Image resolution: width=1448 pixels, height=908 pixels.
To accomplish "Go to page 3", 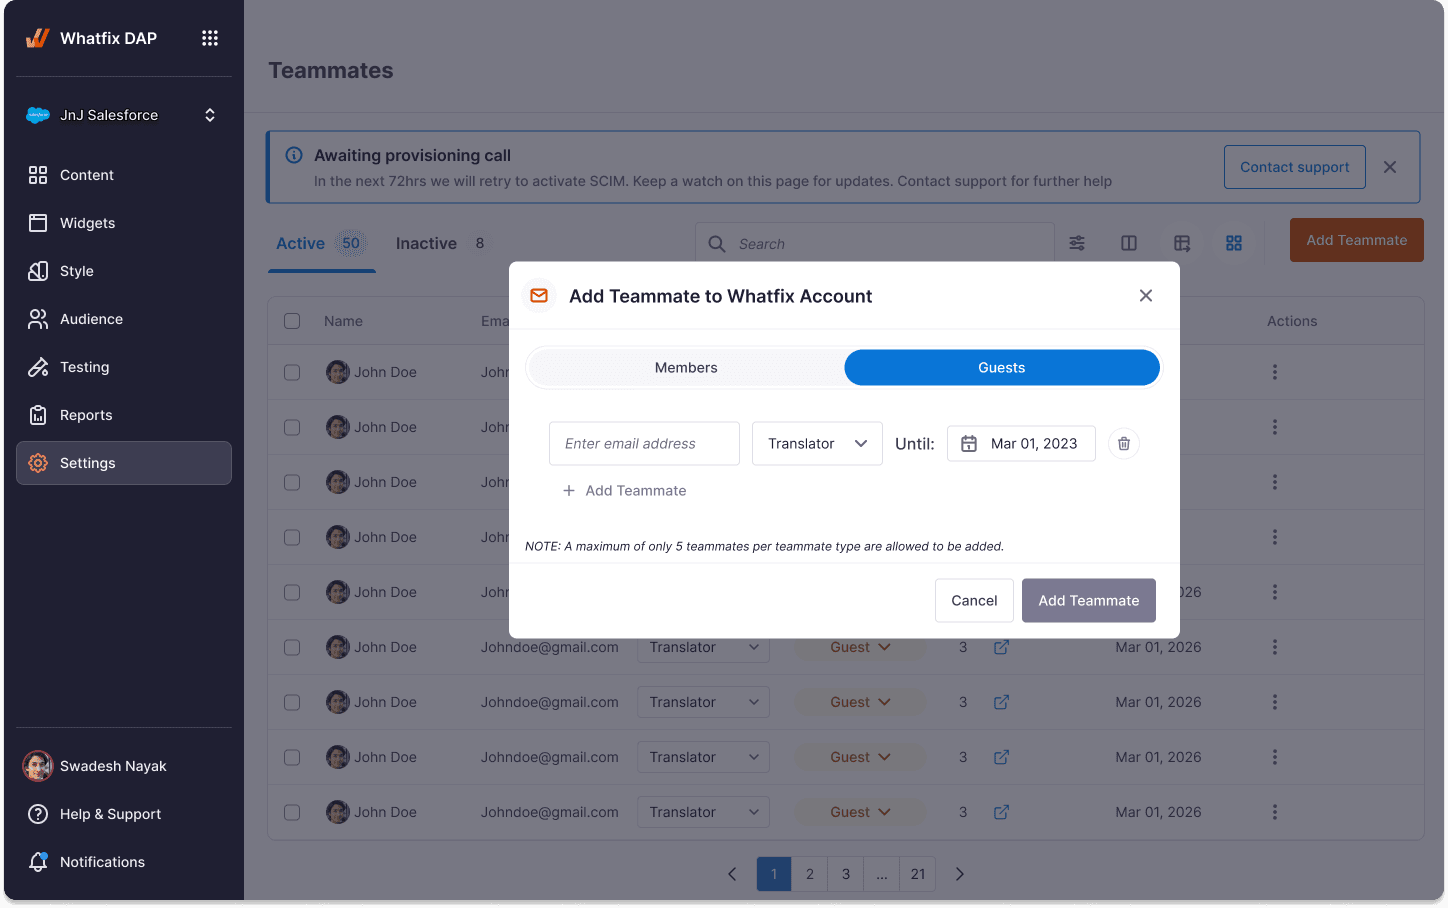I will tap(846, 874).
